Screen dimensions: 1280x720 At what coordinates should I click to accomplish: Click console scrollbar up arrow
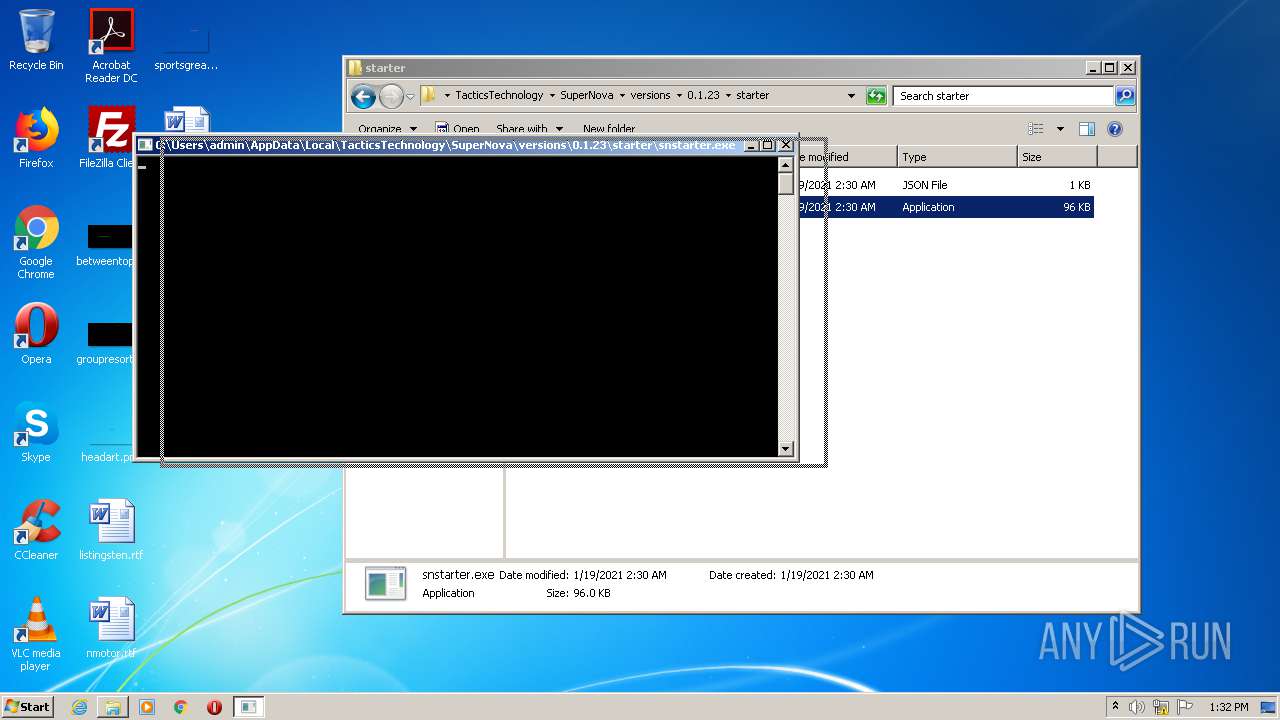(785, 164)
